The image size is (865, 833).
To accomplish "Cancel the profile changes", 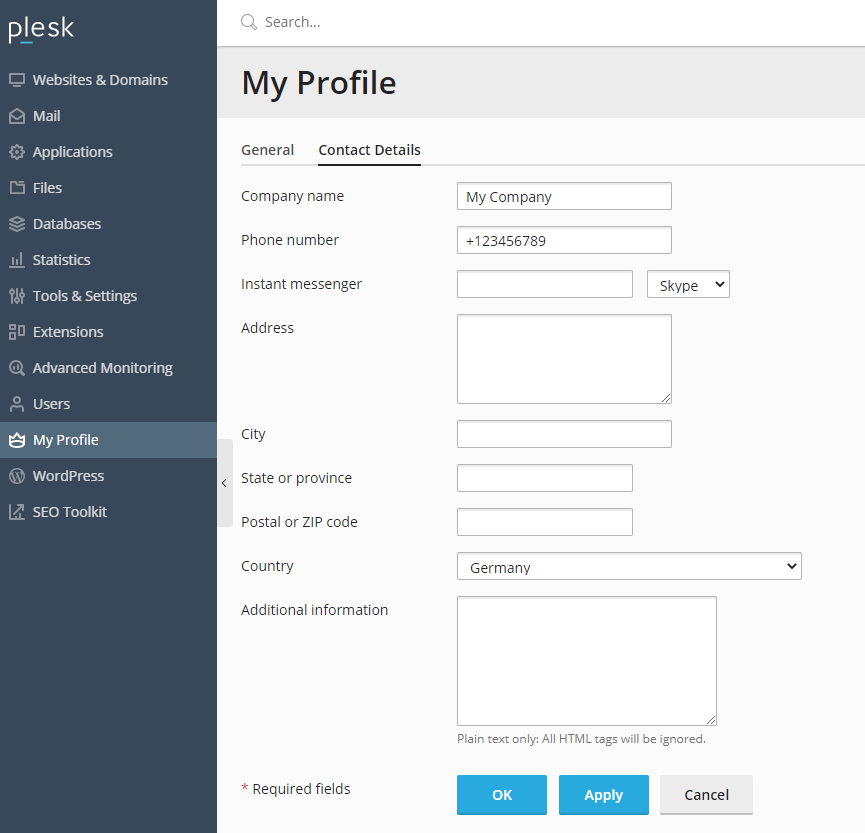I will coord(706,795).
